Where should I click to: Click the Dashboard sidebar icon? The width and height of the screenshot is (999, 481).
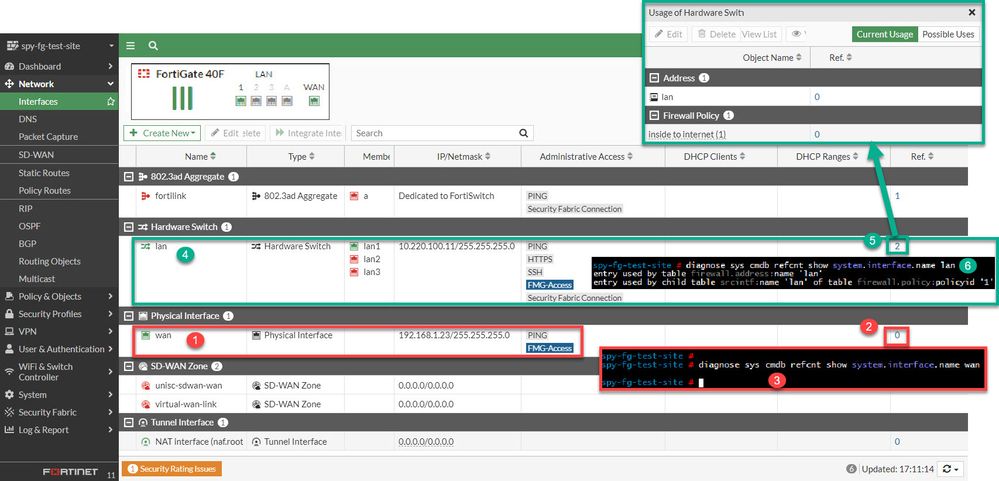9,66
